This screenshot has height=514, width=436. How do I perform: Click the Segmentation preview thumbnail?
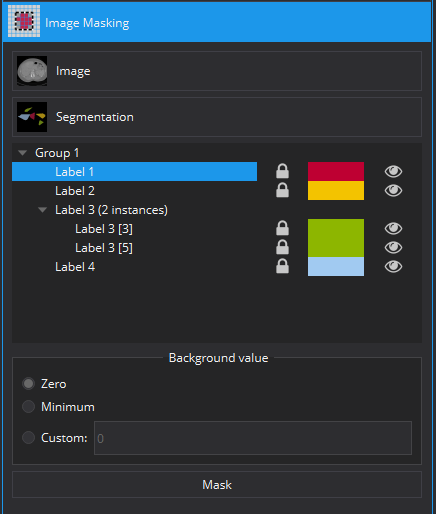(x=32, y=117)
